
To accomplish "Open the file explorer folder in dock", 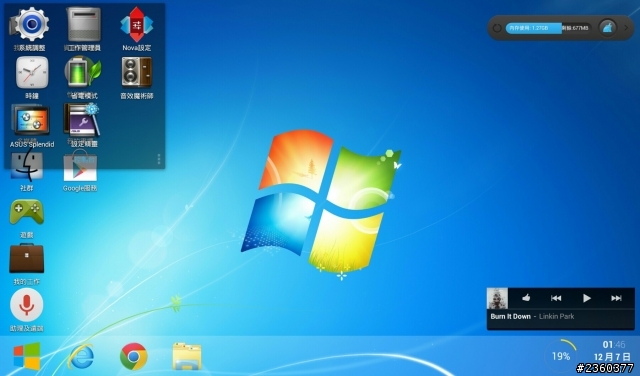I will 187,356.
